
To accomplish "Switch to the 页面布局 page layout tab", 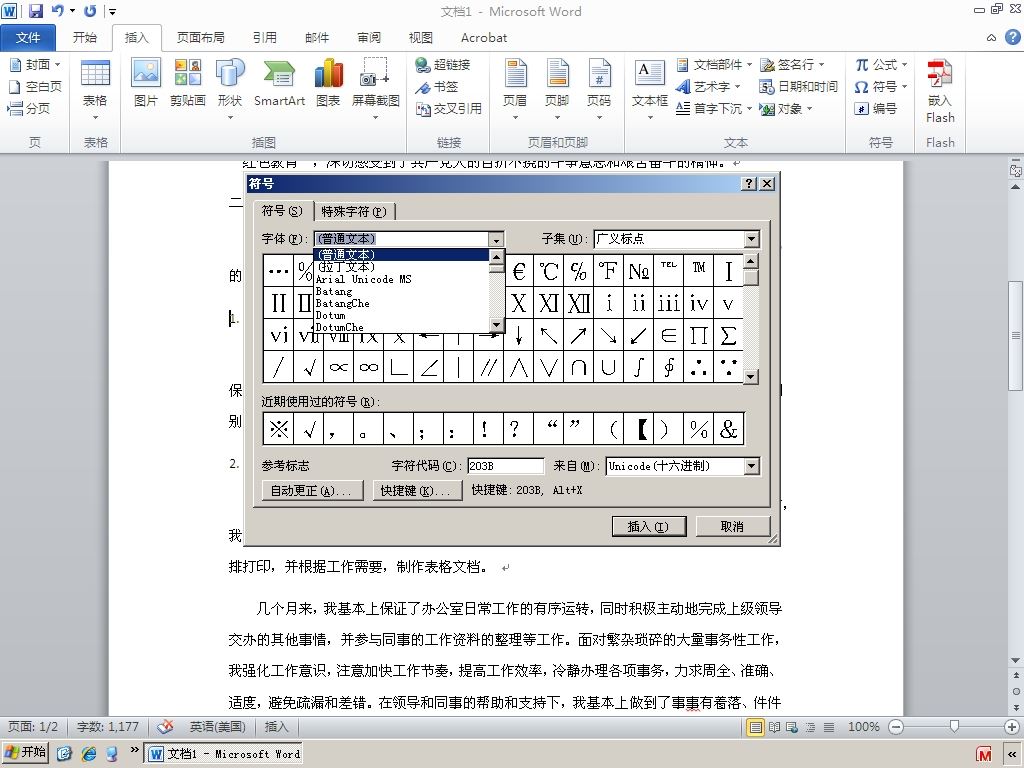I will (200, 38).
